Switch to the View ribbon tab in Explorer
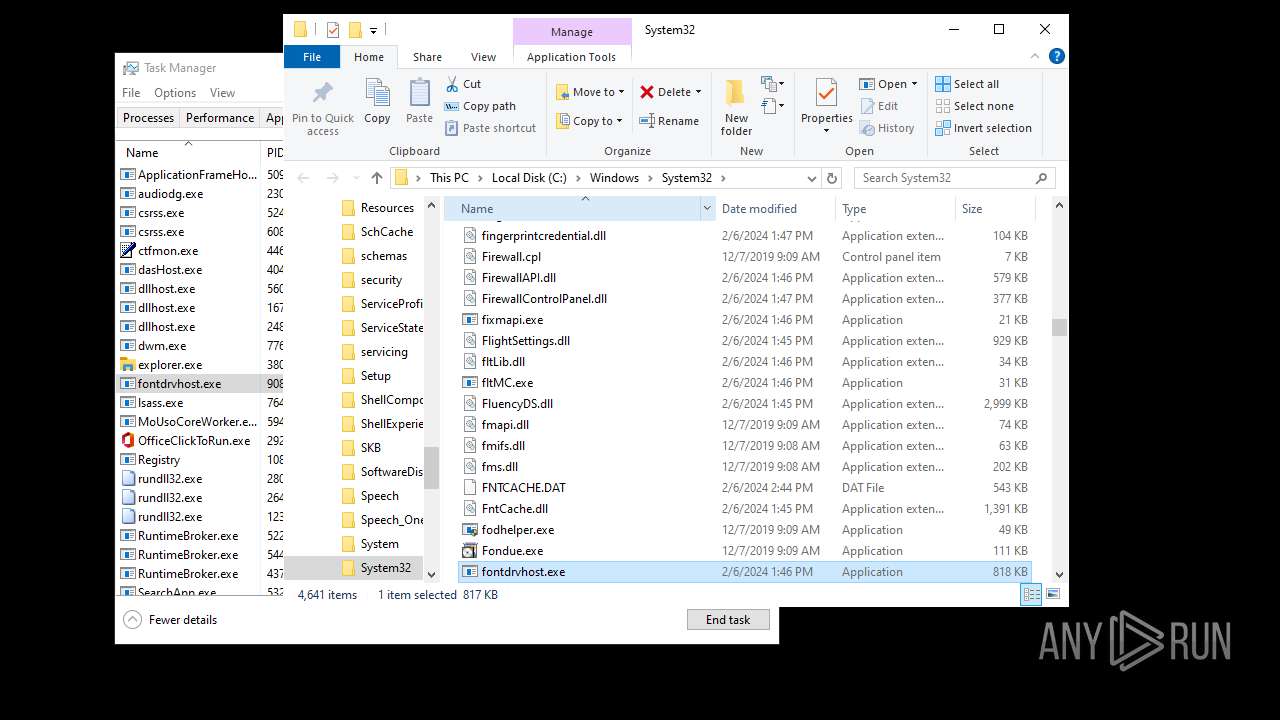Viewport: 1280px width, 720px height. click(483, 57)
